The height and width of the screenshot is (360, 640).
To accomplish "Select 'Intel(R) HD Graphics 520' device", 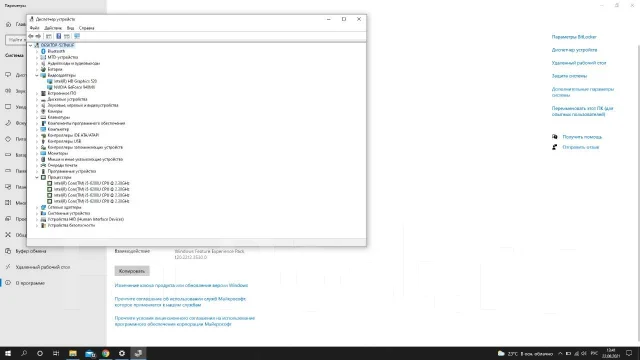I will click(x=76, y=81).
